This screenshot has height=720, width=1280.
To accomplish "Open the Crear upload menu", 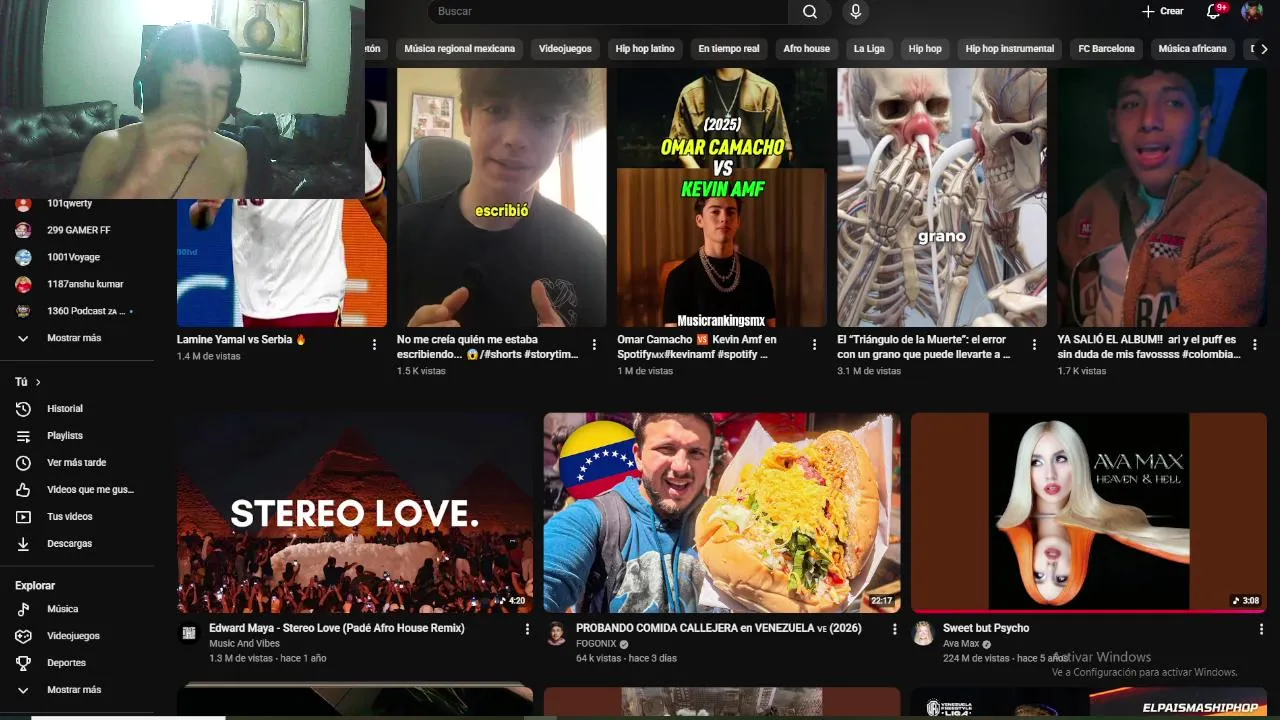I will pyautogui.click(x=1162, y=11).
